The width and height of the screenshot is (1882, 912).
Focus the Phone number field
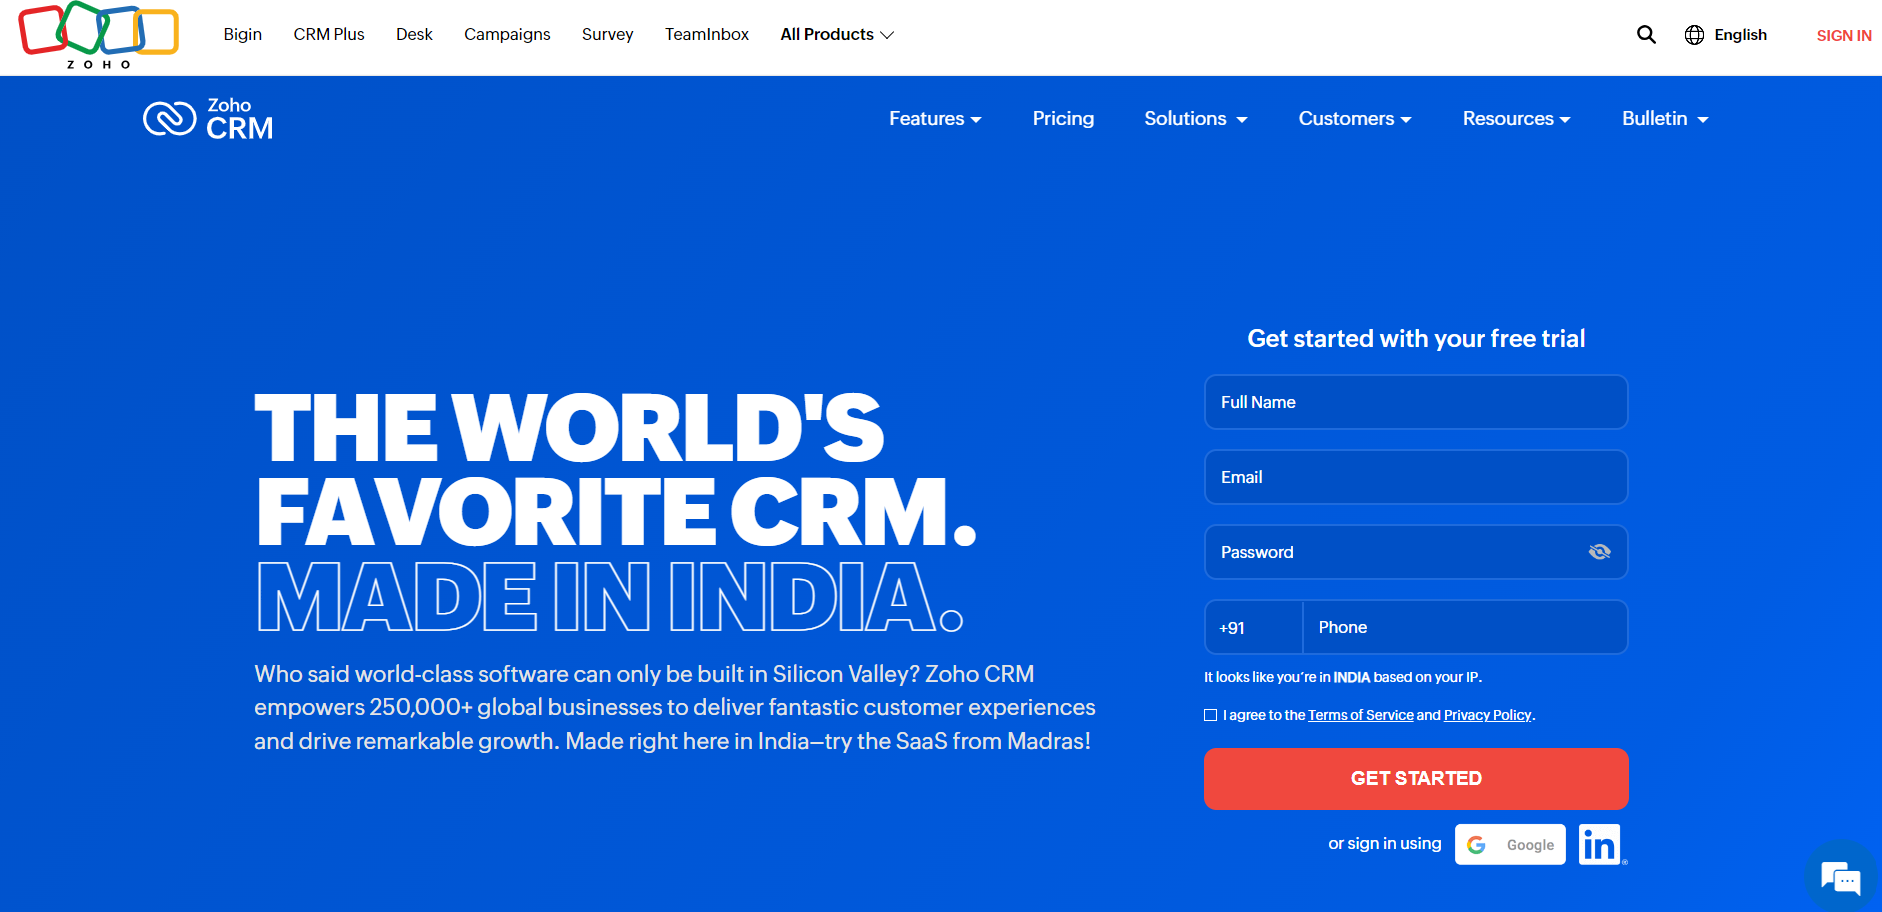tap(1465, 628)
